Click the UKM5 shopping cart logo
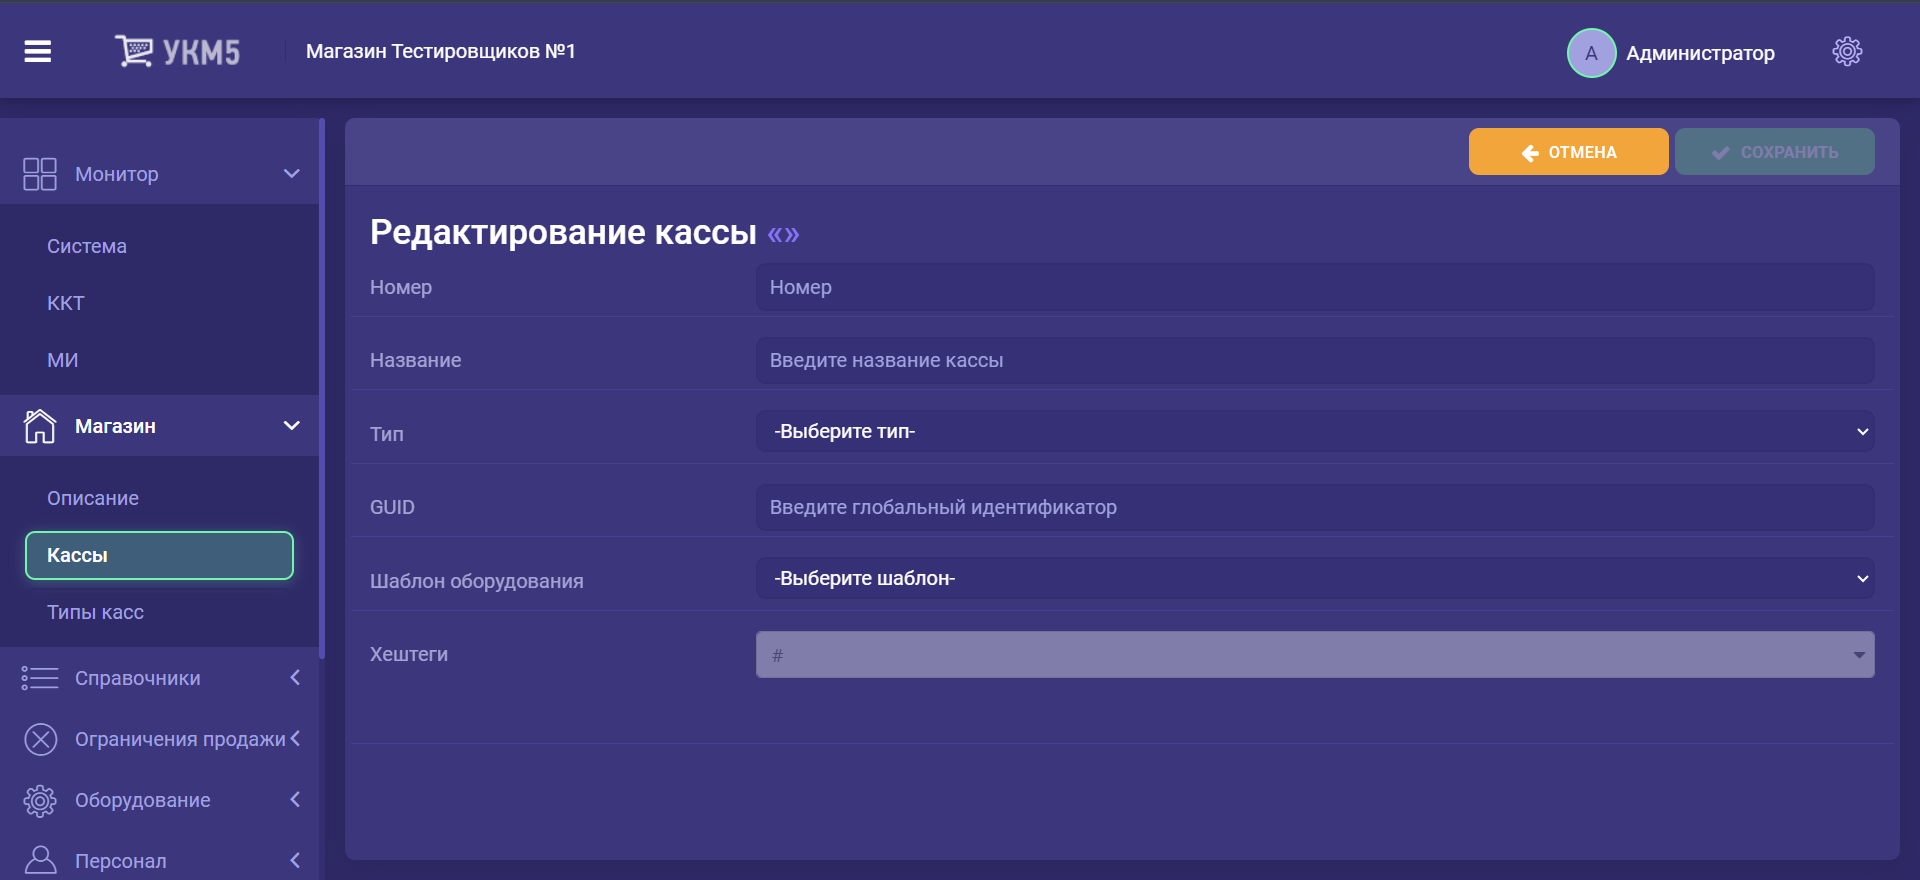Viewport: 1920px width, 880px height. [134, 51]
